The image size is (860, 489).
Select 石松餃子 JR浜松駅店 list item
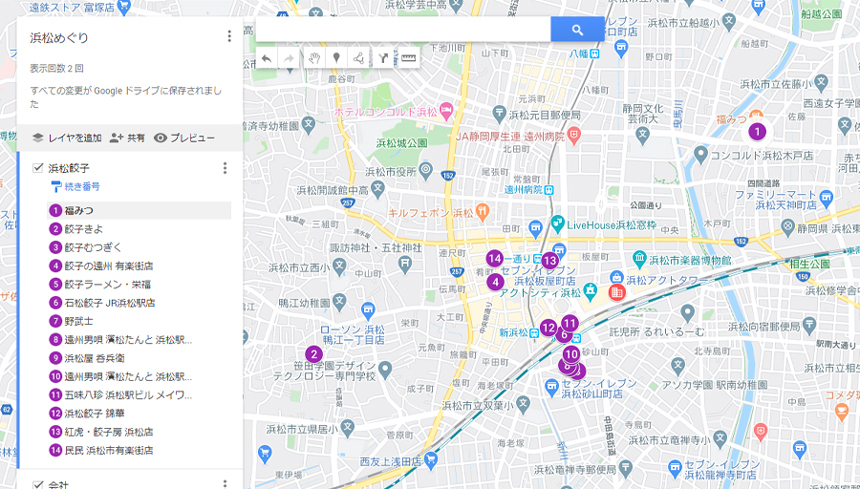click(139, 303)
